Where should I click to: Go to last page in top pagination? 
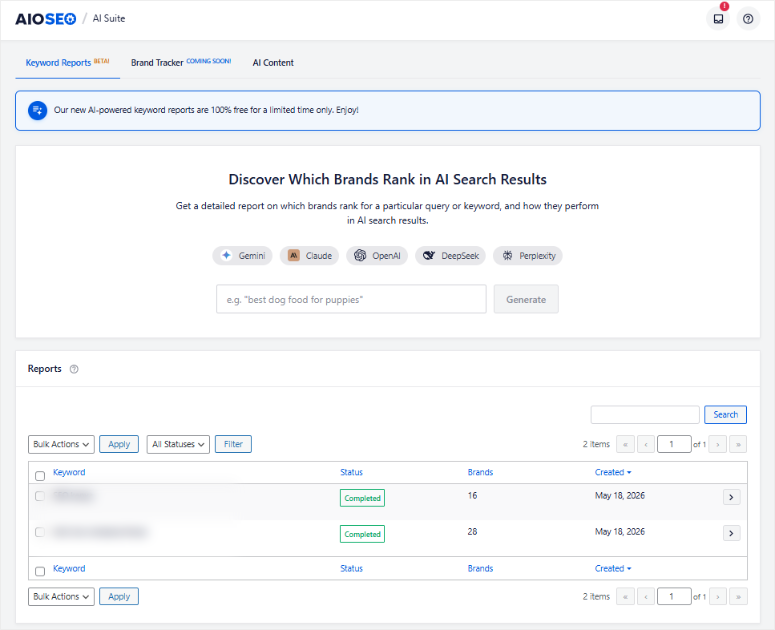coord(738,444)
